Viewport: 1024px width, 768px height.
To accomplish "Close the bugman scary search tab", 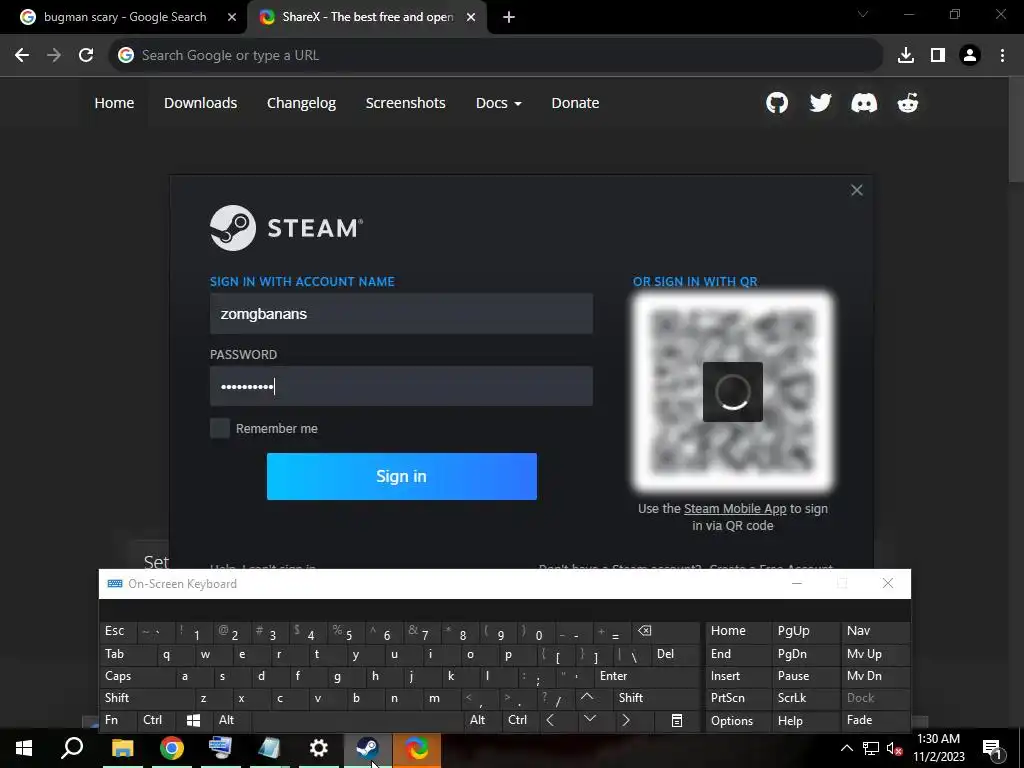I will pyautogui.click(x=232, y=18).
